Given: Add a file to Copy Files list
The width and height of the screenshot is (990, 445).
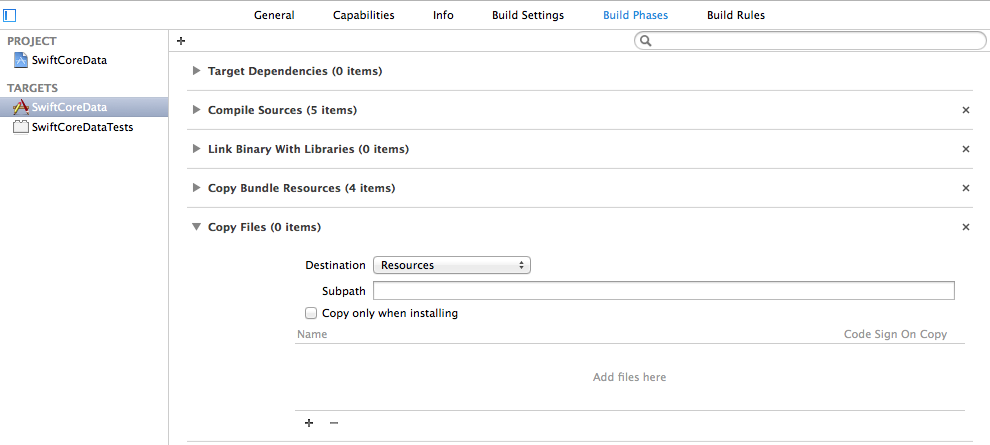Looking at the screenshot, I should click(309, 423).
